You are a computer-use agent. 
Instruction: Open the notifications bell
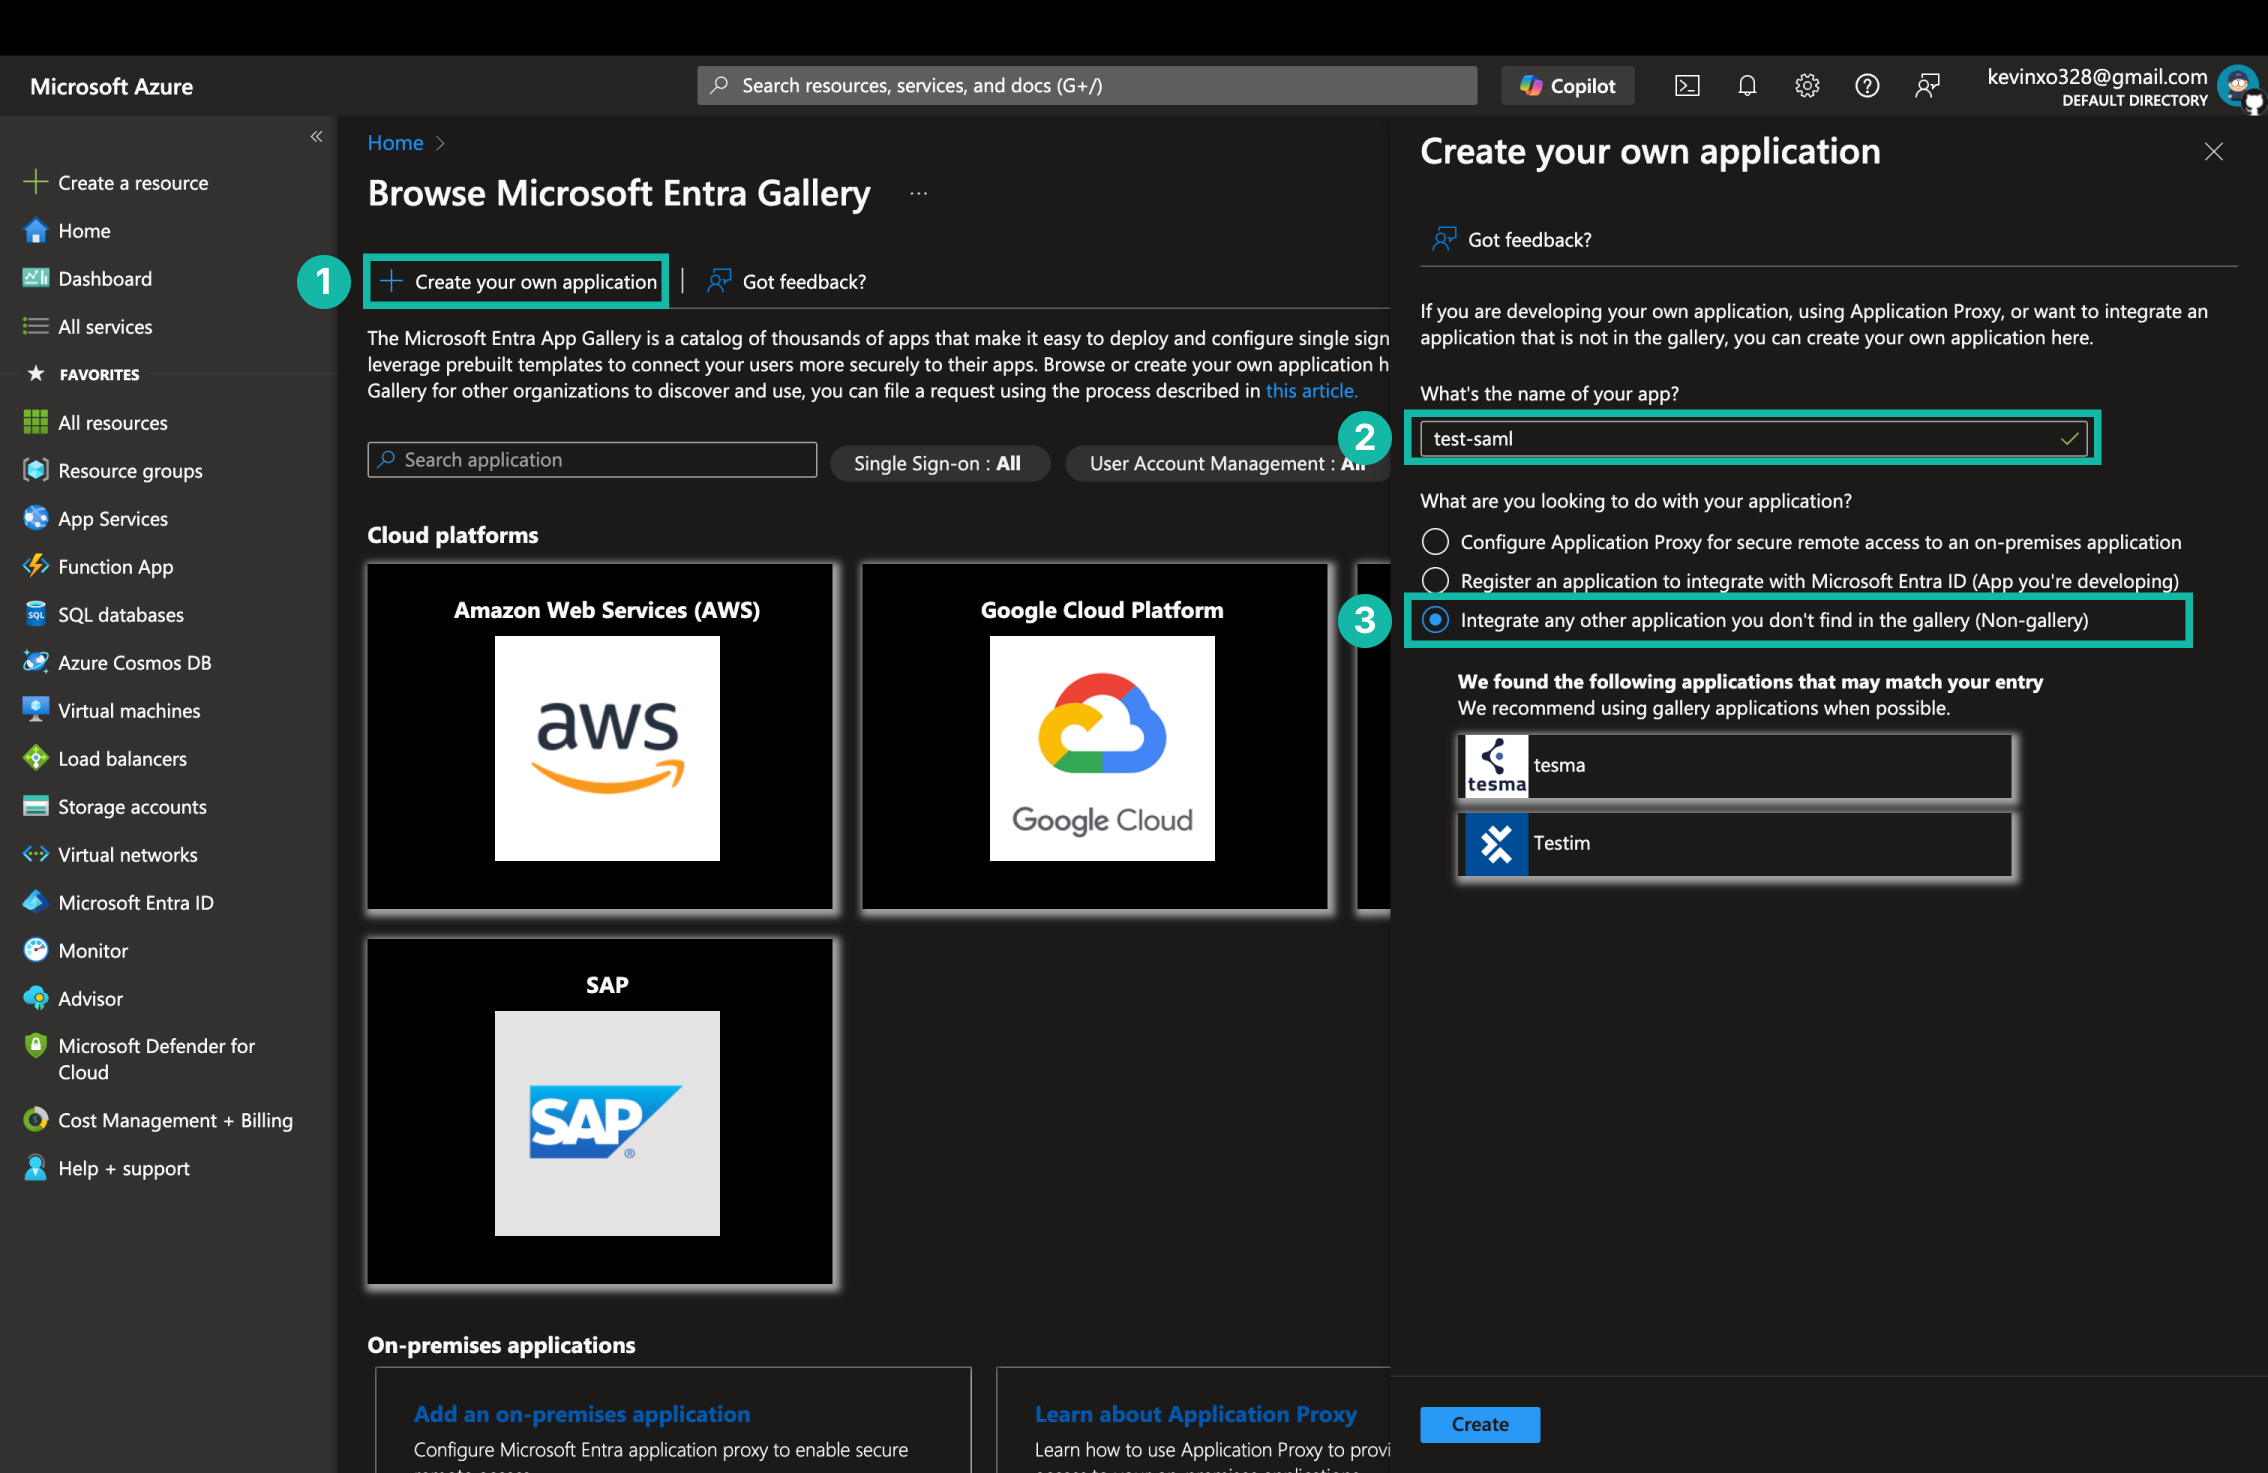click(x=1747, y=86)
